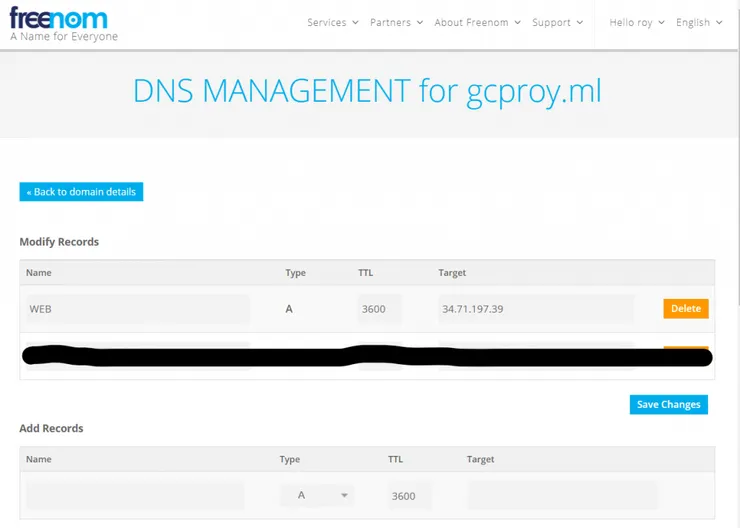The image size is (740, 528).
Task: Click the Add Records heading
Action: point(51,428)
